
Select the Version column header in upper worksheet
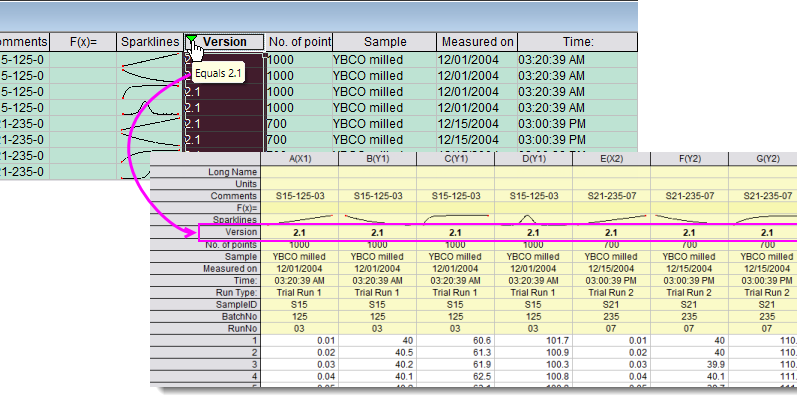point(224,42)
